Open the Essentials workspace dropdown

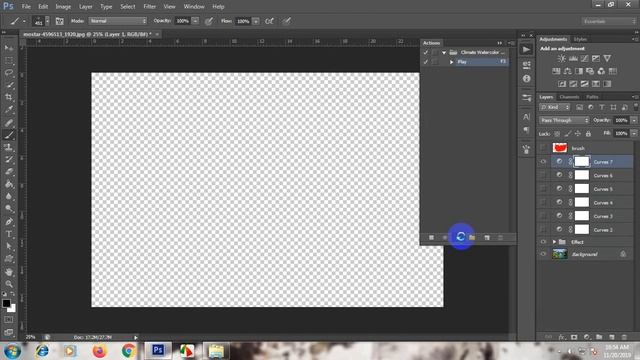pyautogui.click(x=608, y=21)
